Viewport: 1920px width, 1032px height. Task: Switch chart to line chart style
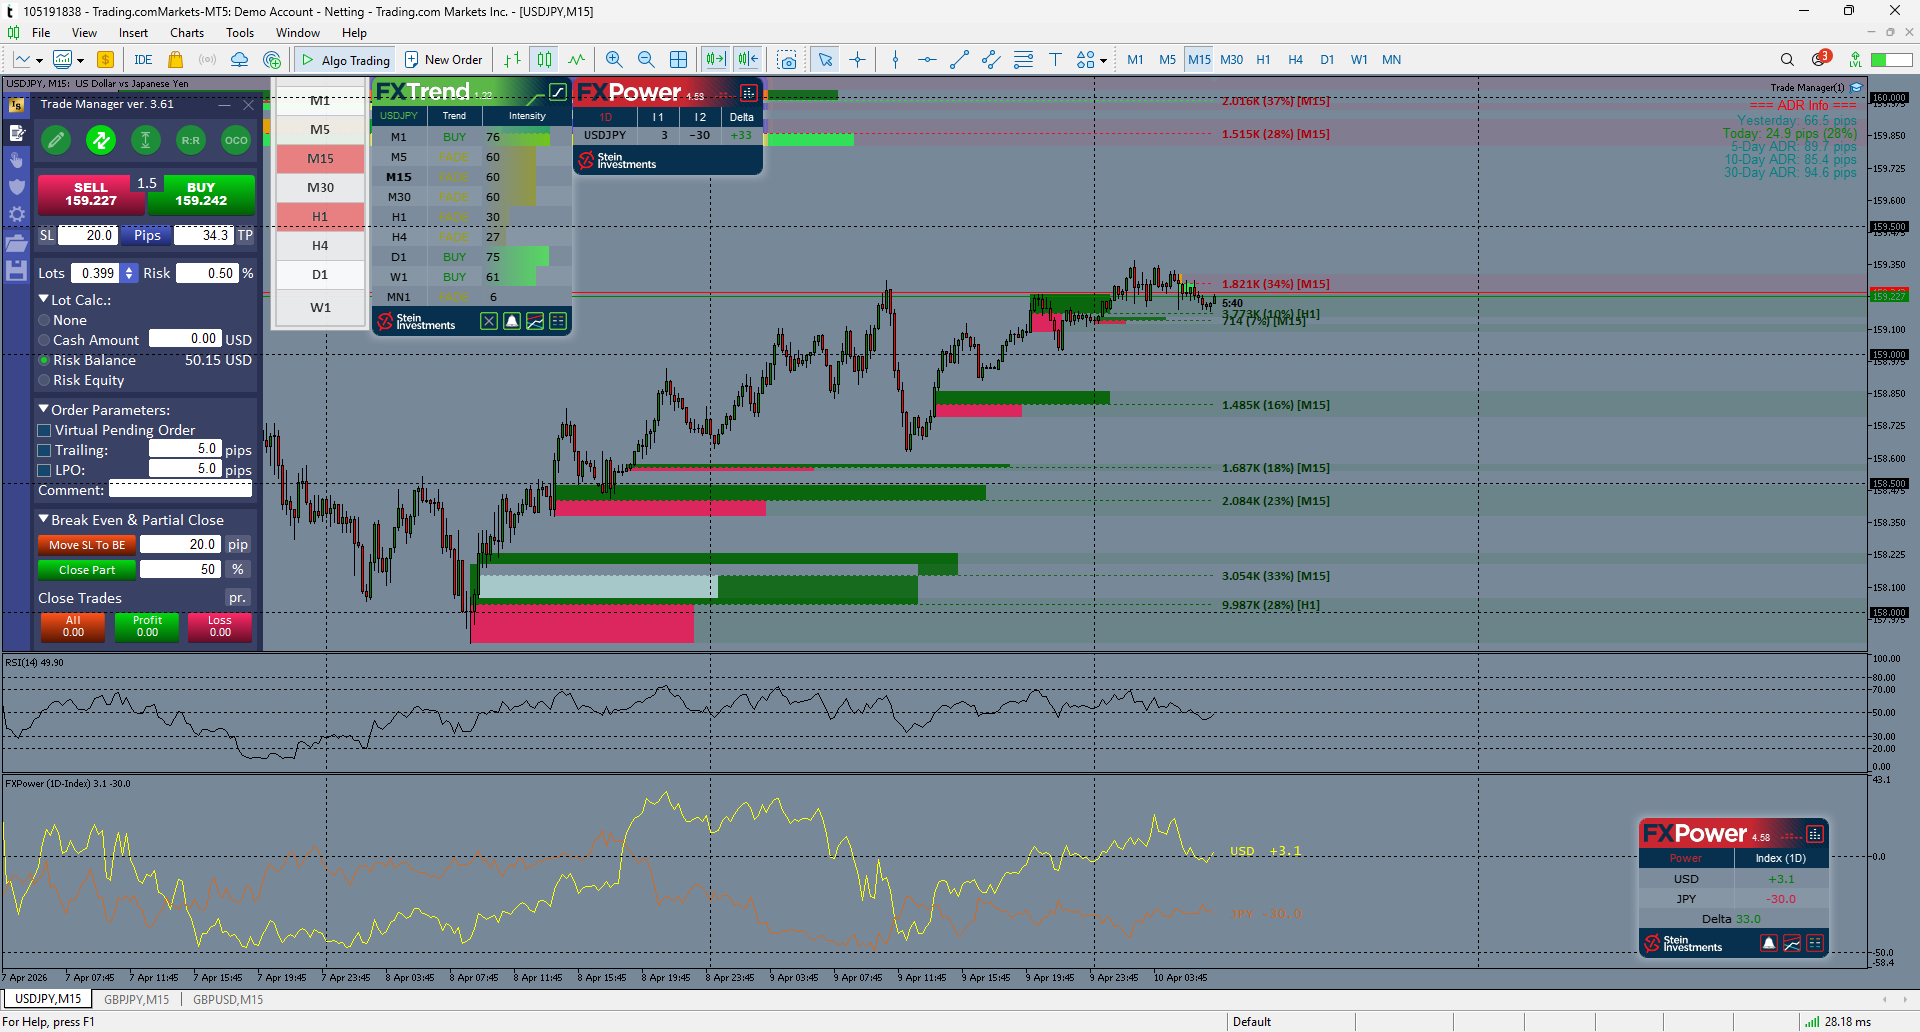point(577,60)
